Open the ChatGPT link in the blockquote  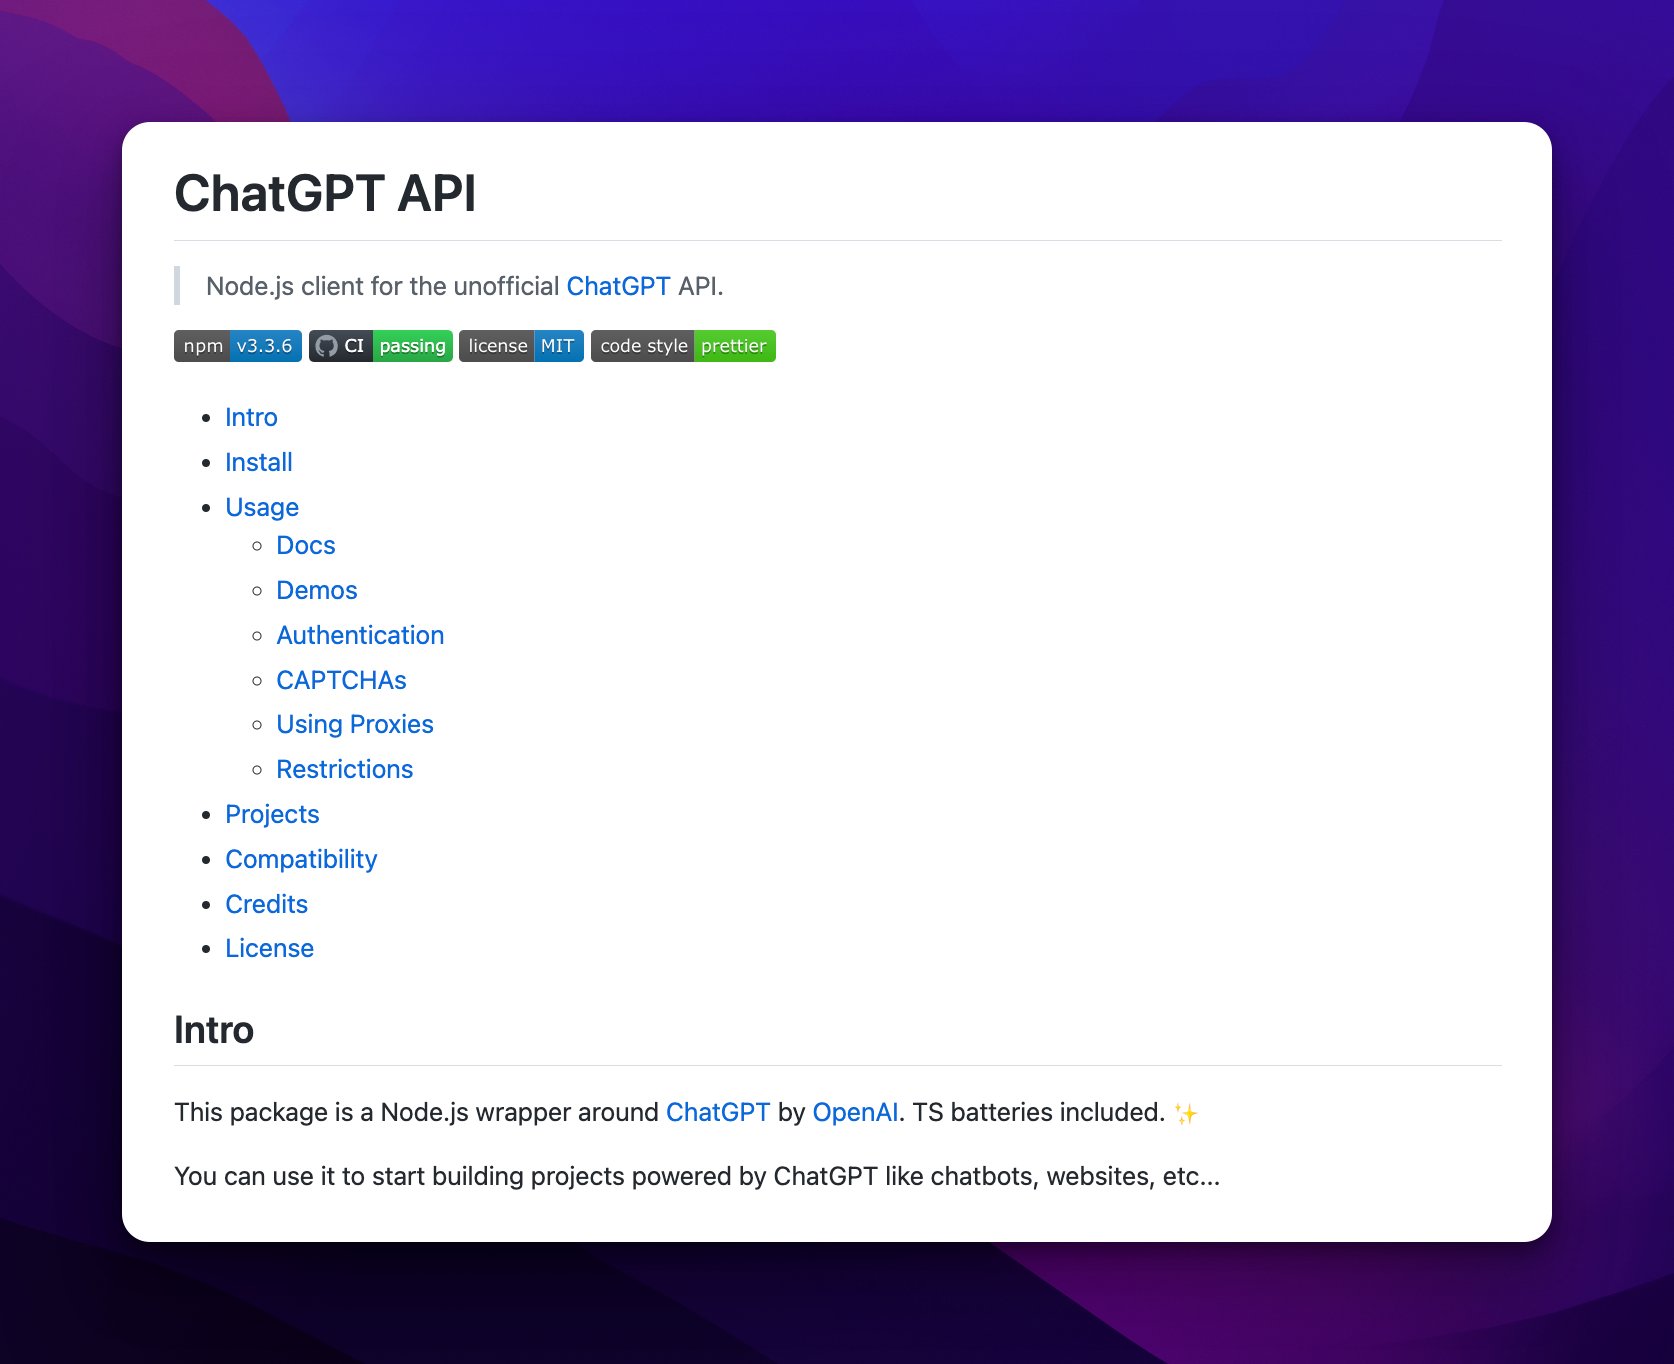click(x=618, y=286)
